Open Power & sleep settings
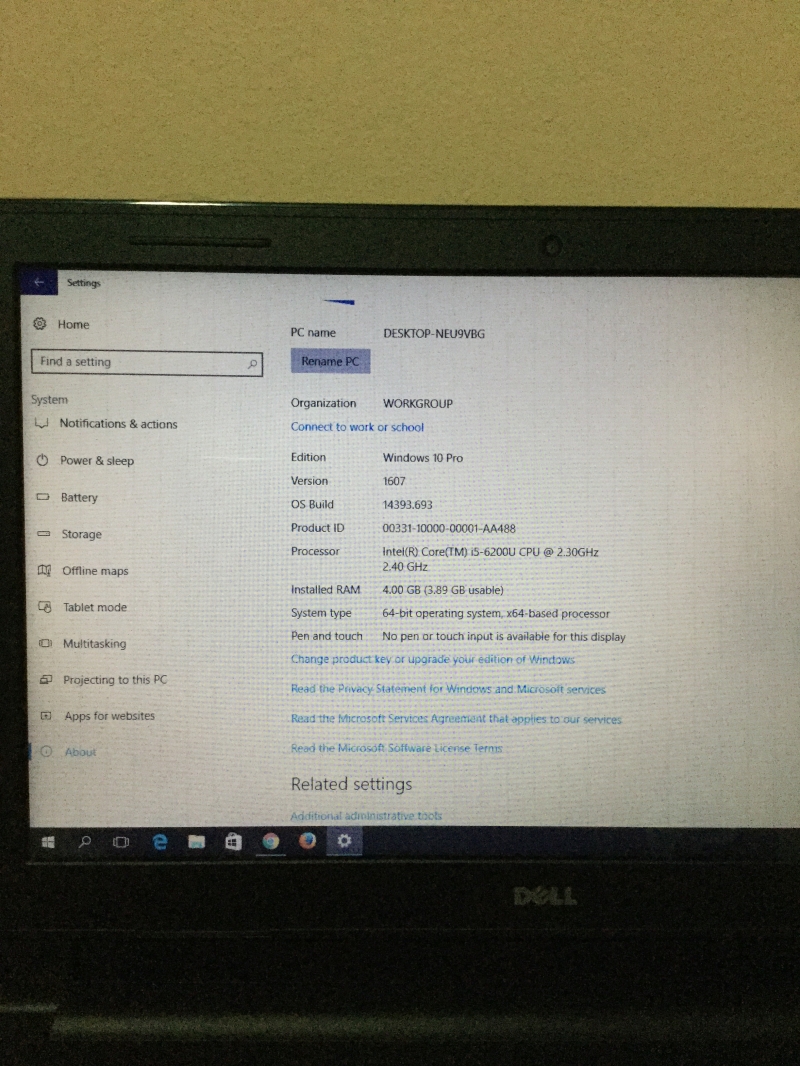This screenshot has width=800, height=1066. click(96, 461)
